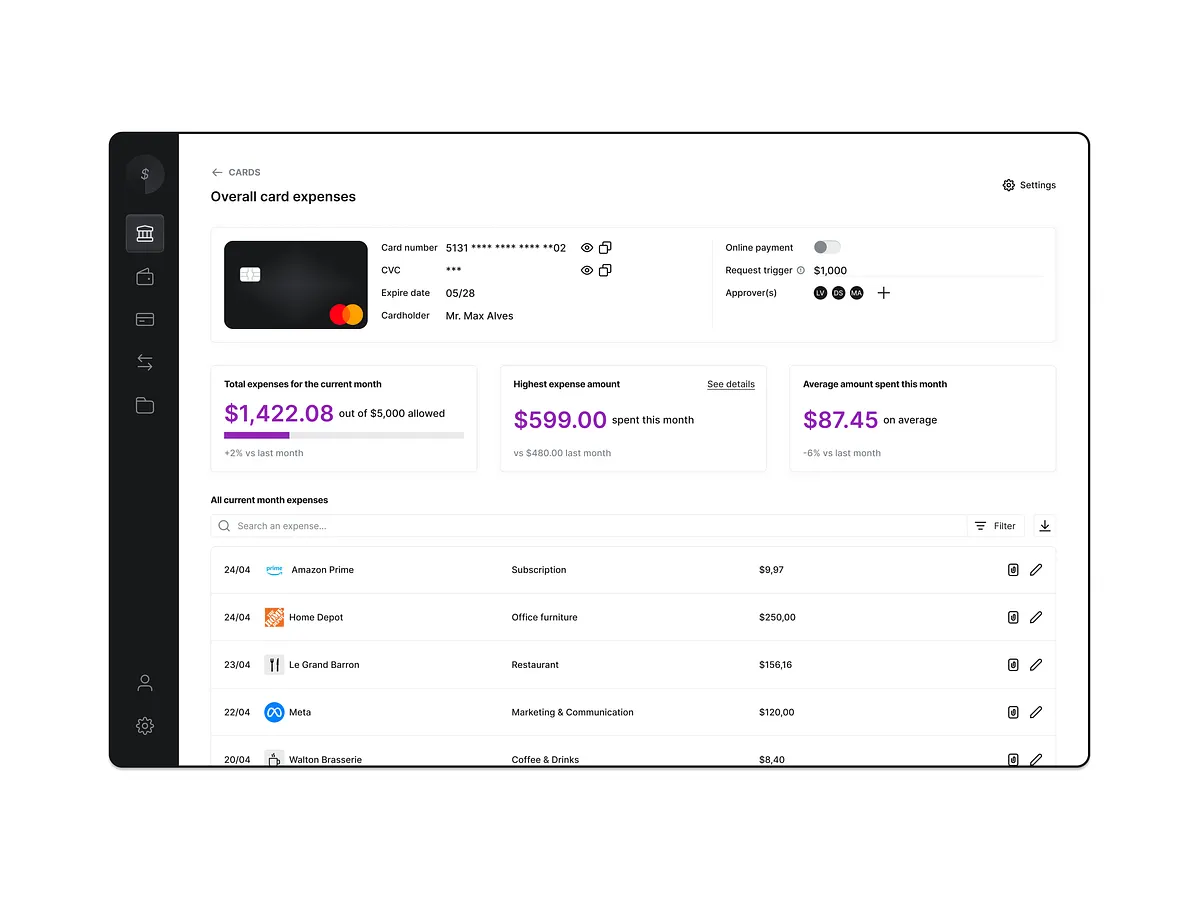Open the Filter options

[996, 526]
